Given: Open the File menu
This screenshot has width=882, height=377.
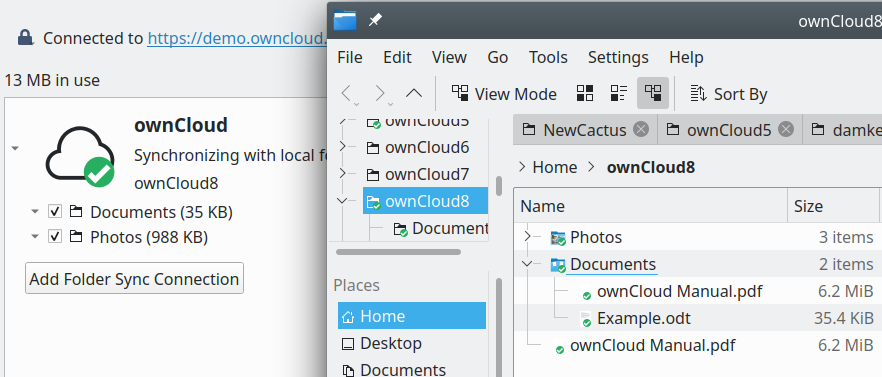Looking at the screenshot, I should (349, 57).
